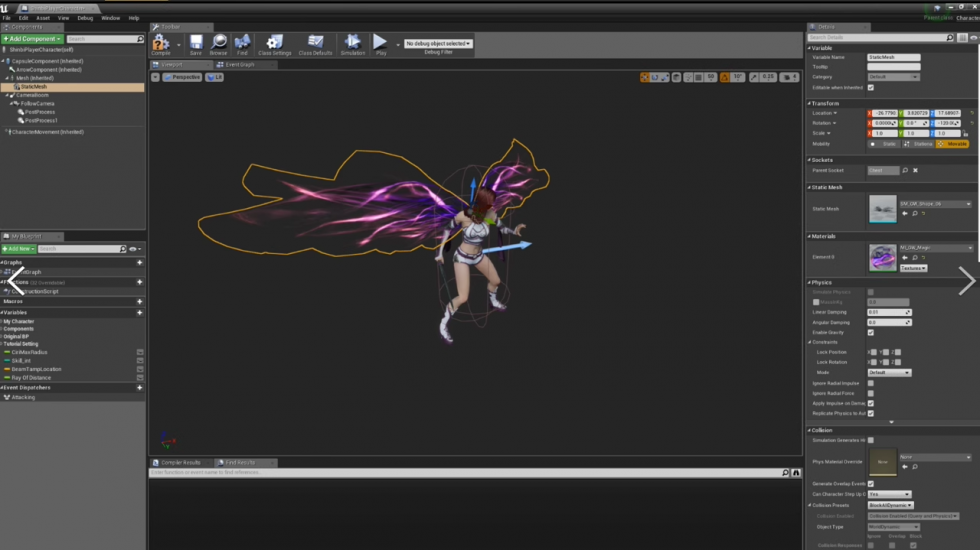This screenshot has height=550, width=980.
Task: Play the blueprint in editor
Action: (380, 43)
